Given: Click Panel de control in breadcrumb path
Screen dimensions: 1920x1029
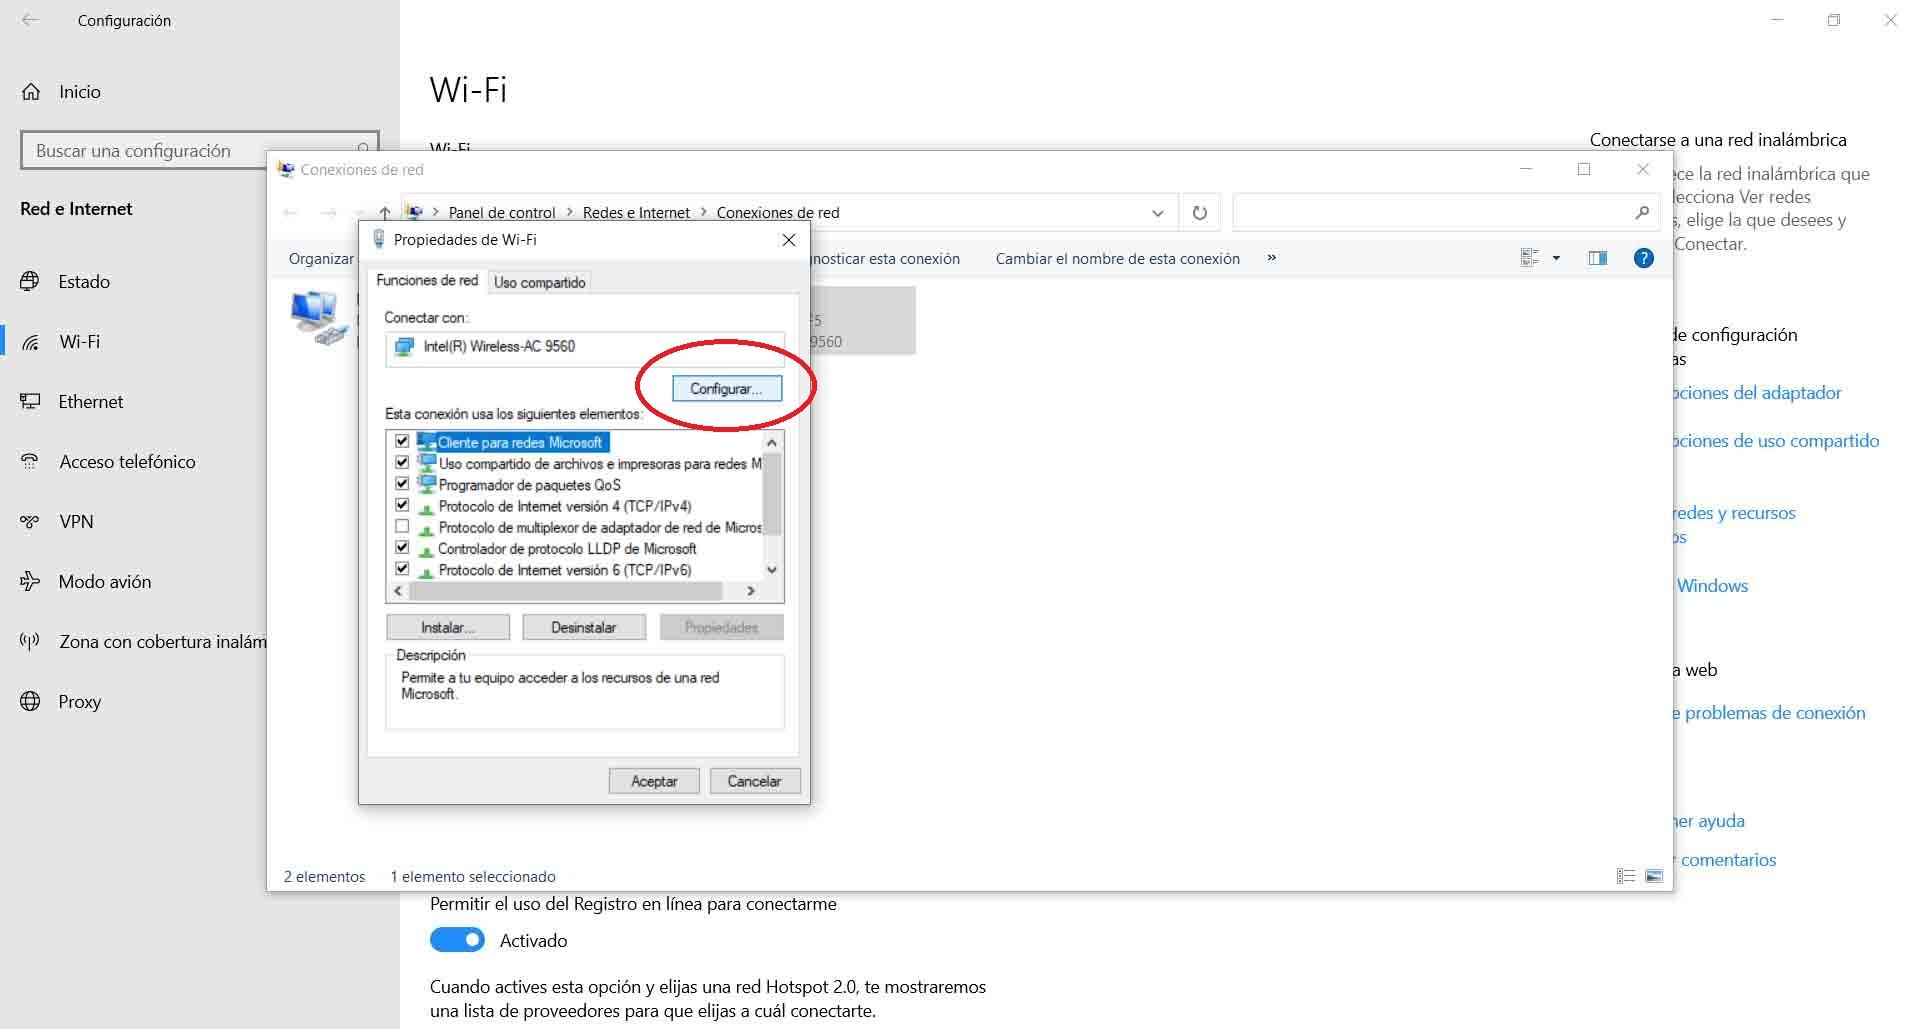Looking at the screenshot, I should [x=502, y=212].
